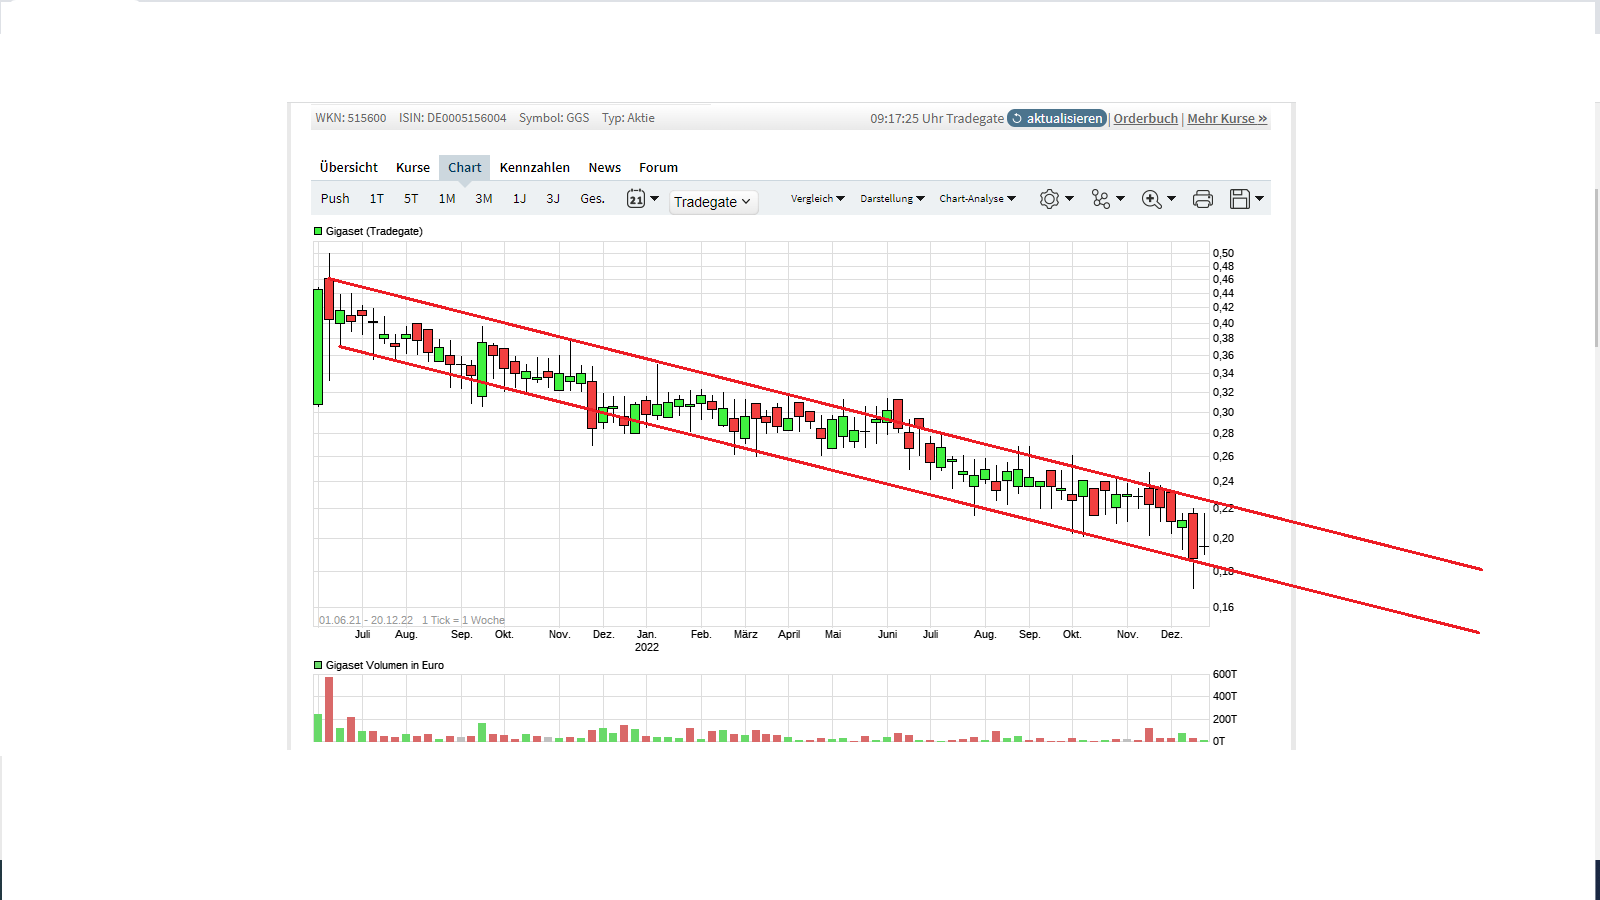The image size is (1600, 900).
Task: Follow the Mehr Kurse link
Action: pyautogui.click(x=1227, y=118)
